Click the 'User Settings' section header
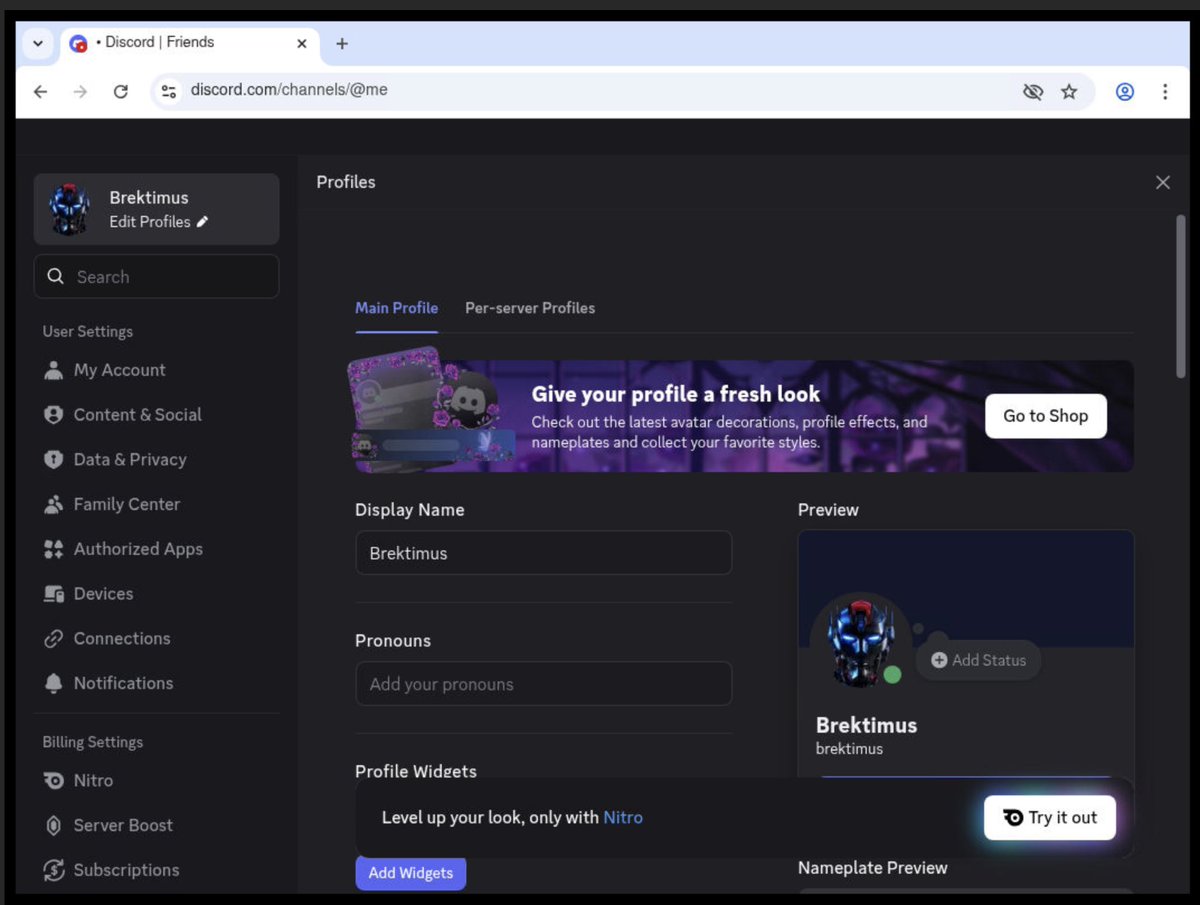Image resolution: width=1200 pixels, height=905 pixels. pyautogui.click(x=88, y=332)
